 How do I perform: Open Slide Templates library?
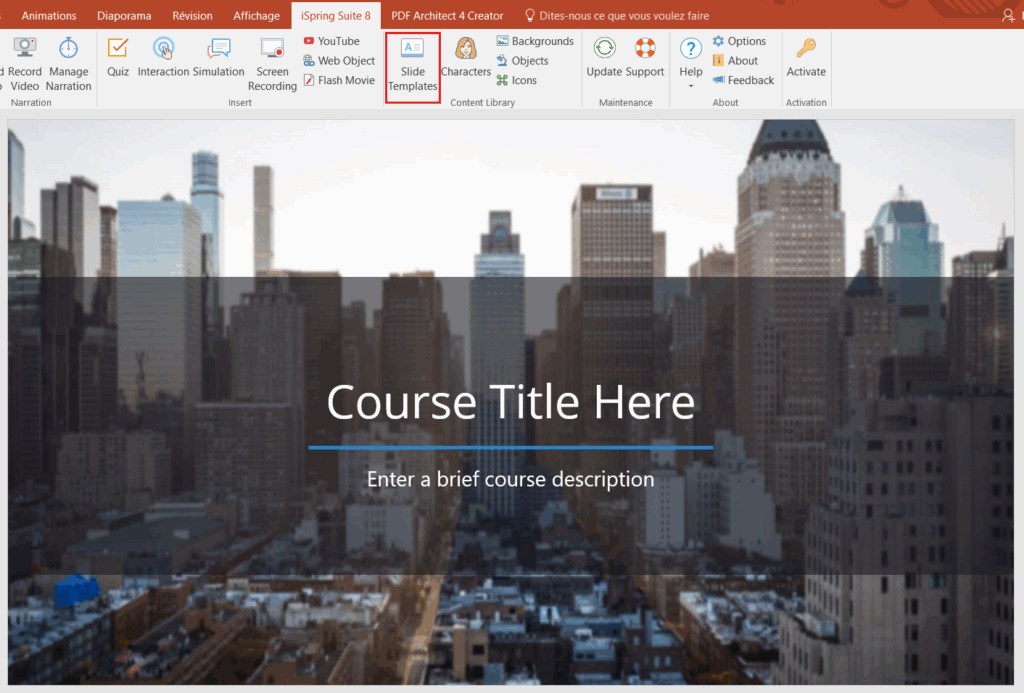tap(412, 64)
